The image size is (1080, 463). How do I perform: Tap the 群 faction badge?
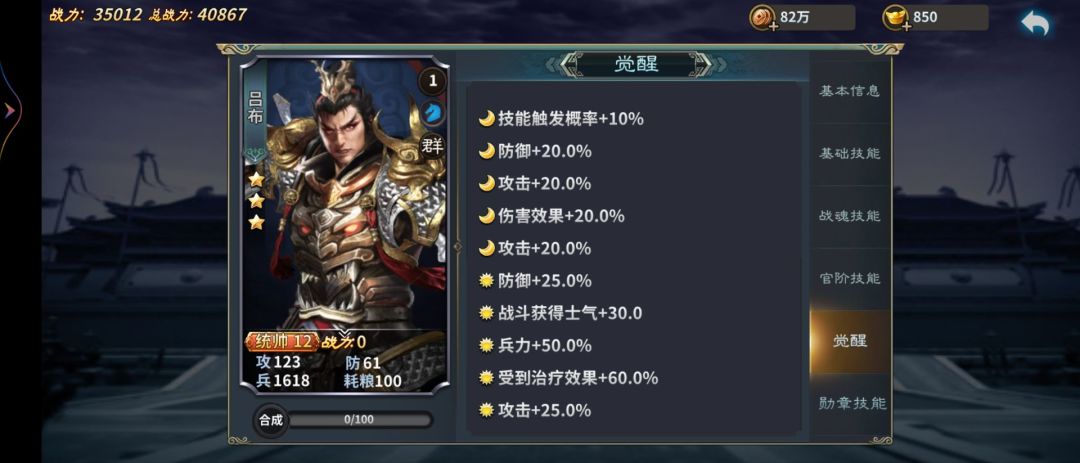(433, 145)
